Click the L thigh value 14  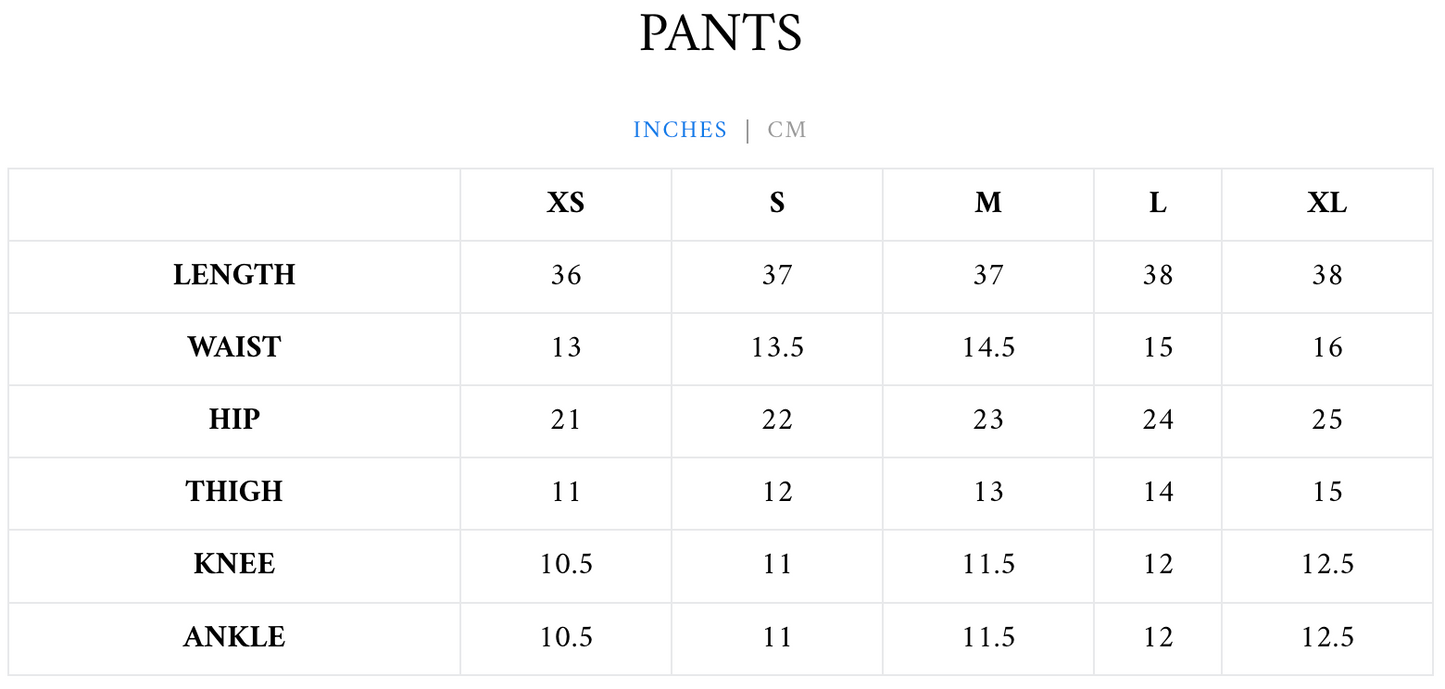(x=1158, y=491)
